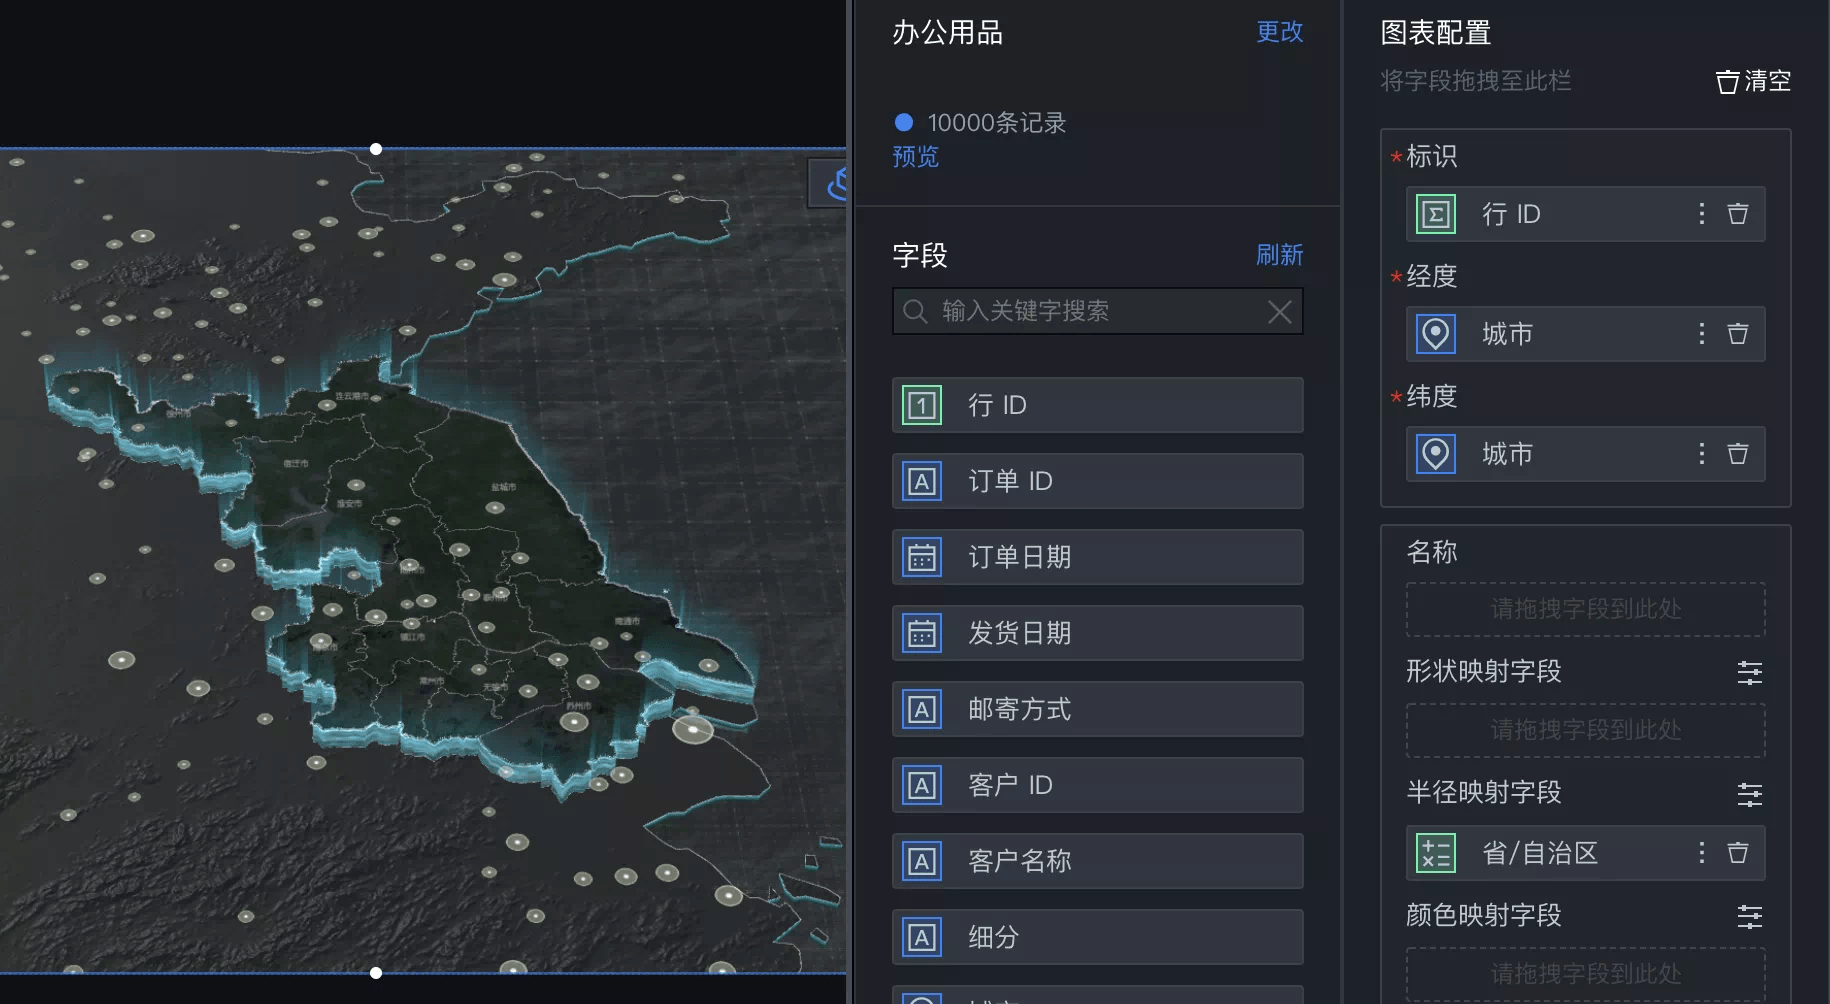Click the calendar icon of 订单日期
Image resolution: width=1830 pixels, height=1004 pixels.
click(921, 557)
